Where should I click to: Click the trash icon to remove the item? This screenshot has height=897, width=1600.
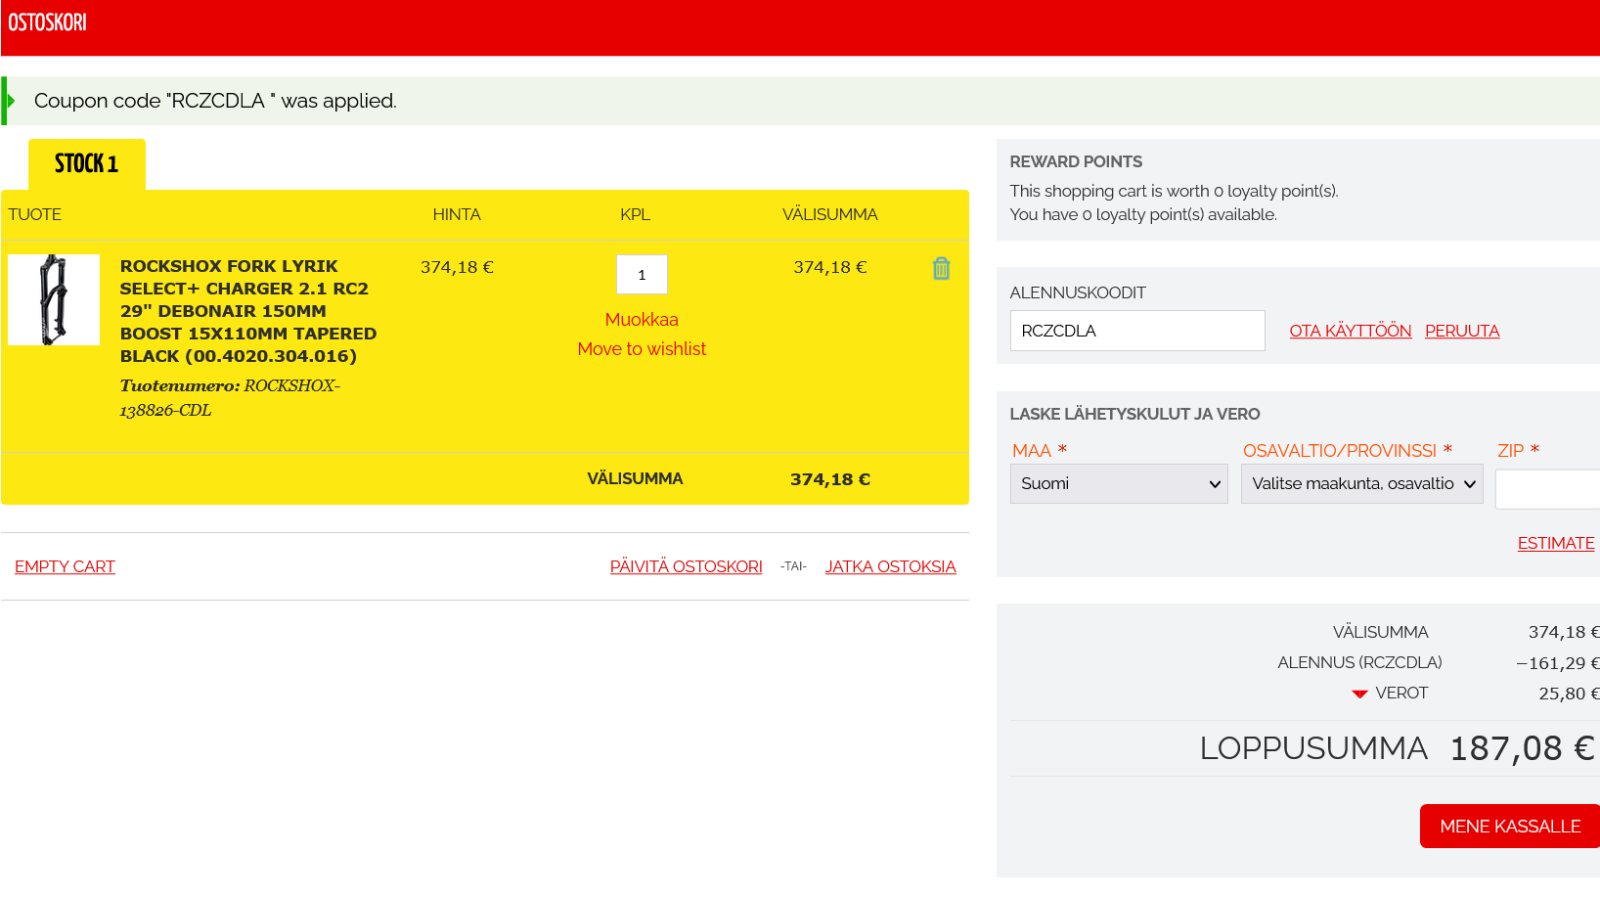[x=941, y=268]
